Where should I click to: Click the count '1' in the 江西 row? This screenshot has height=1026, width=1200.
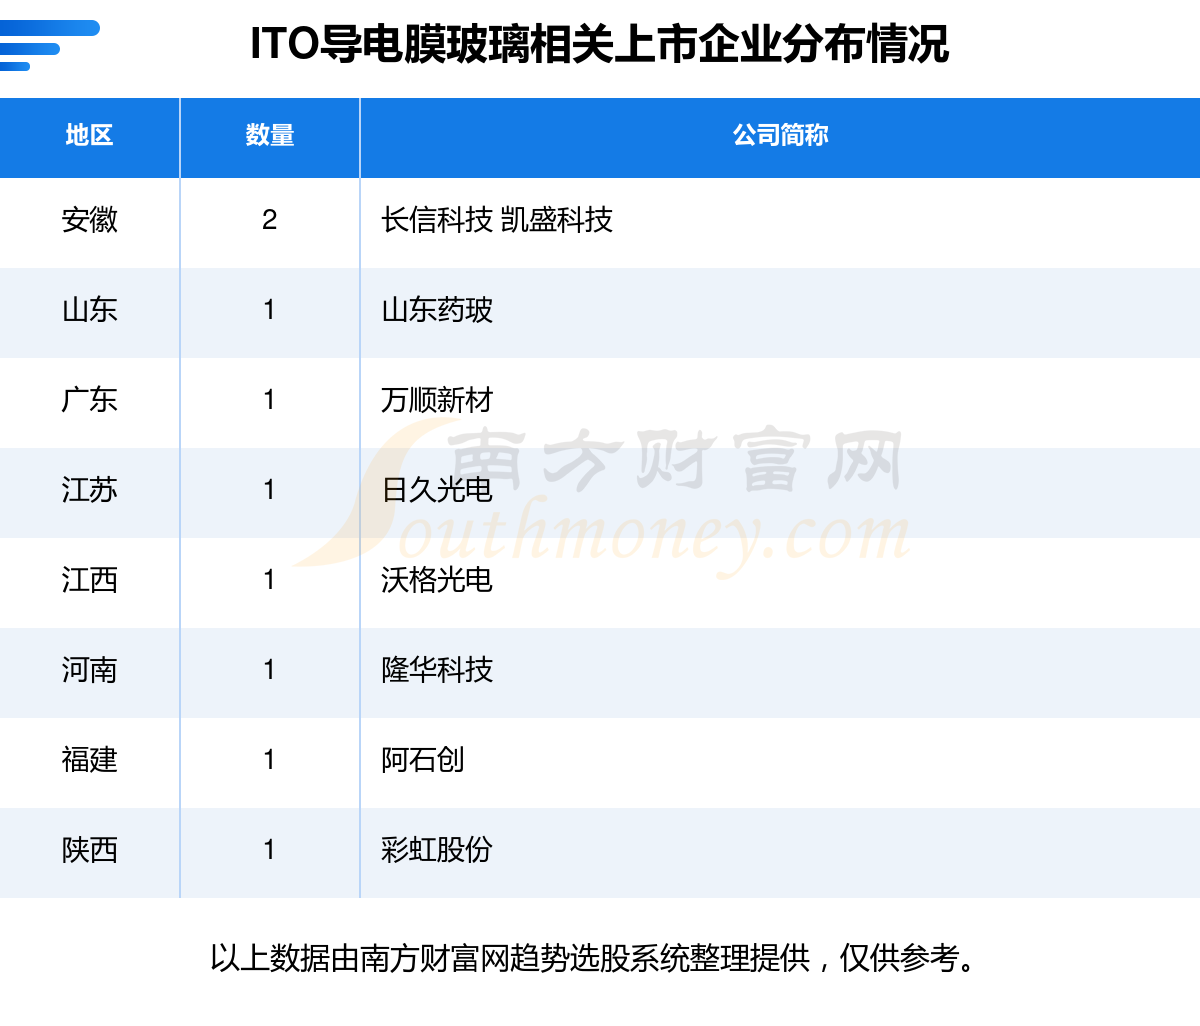point(269,580)
